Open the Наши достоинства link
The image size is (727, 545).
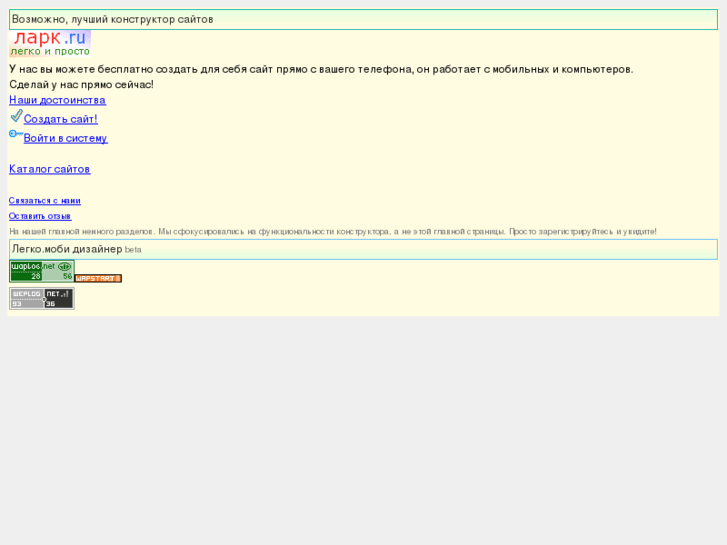[57, 100]
